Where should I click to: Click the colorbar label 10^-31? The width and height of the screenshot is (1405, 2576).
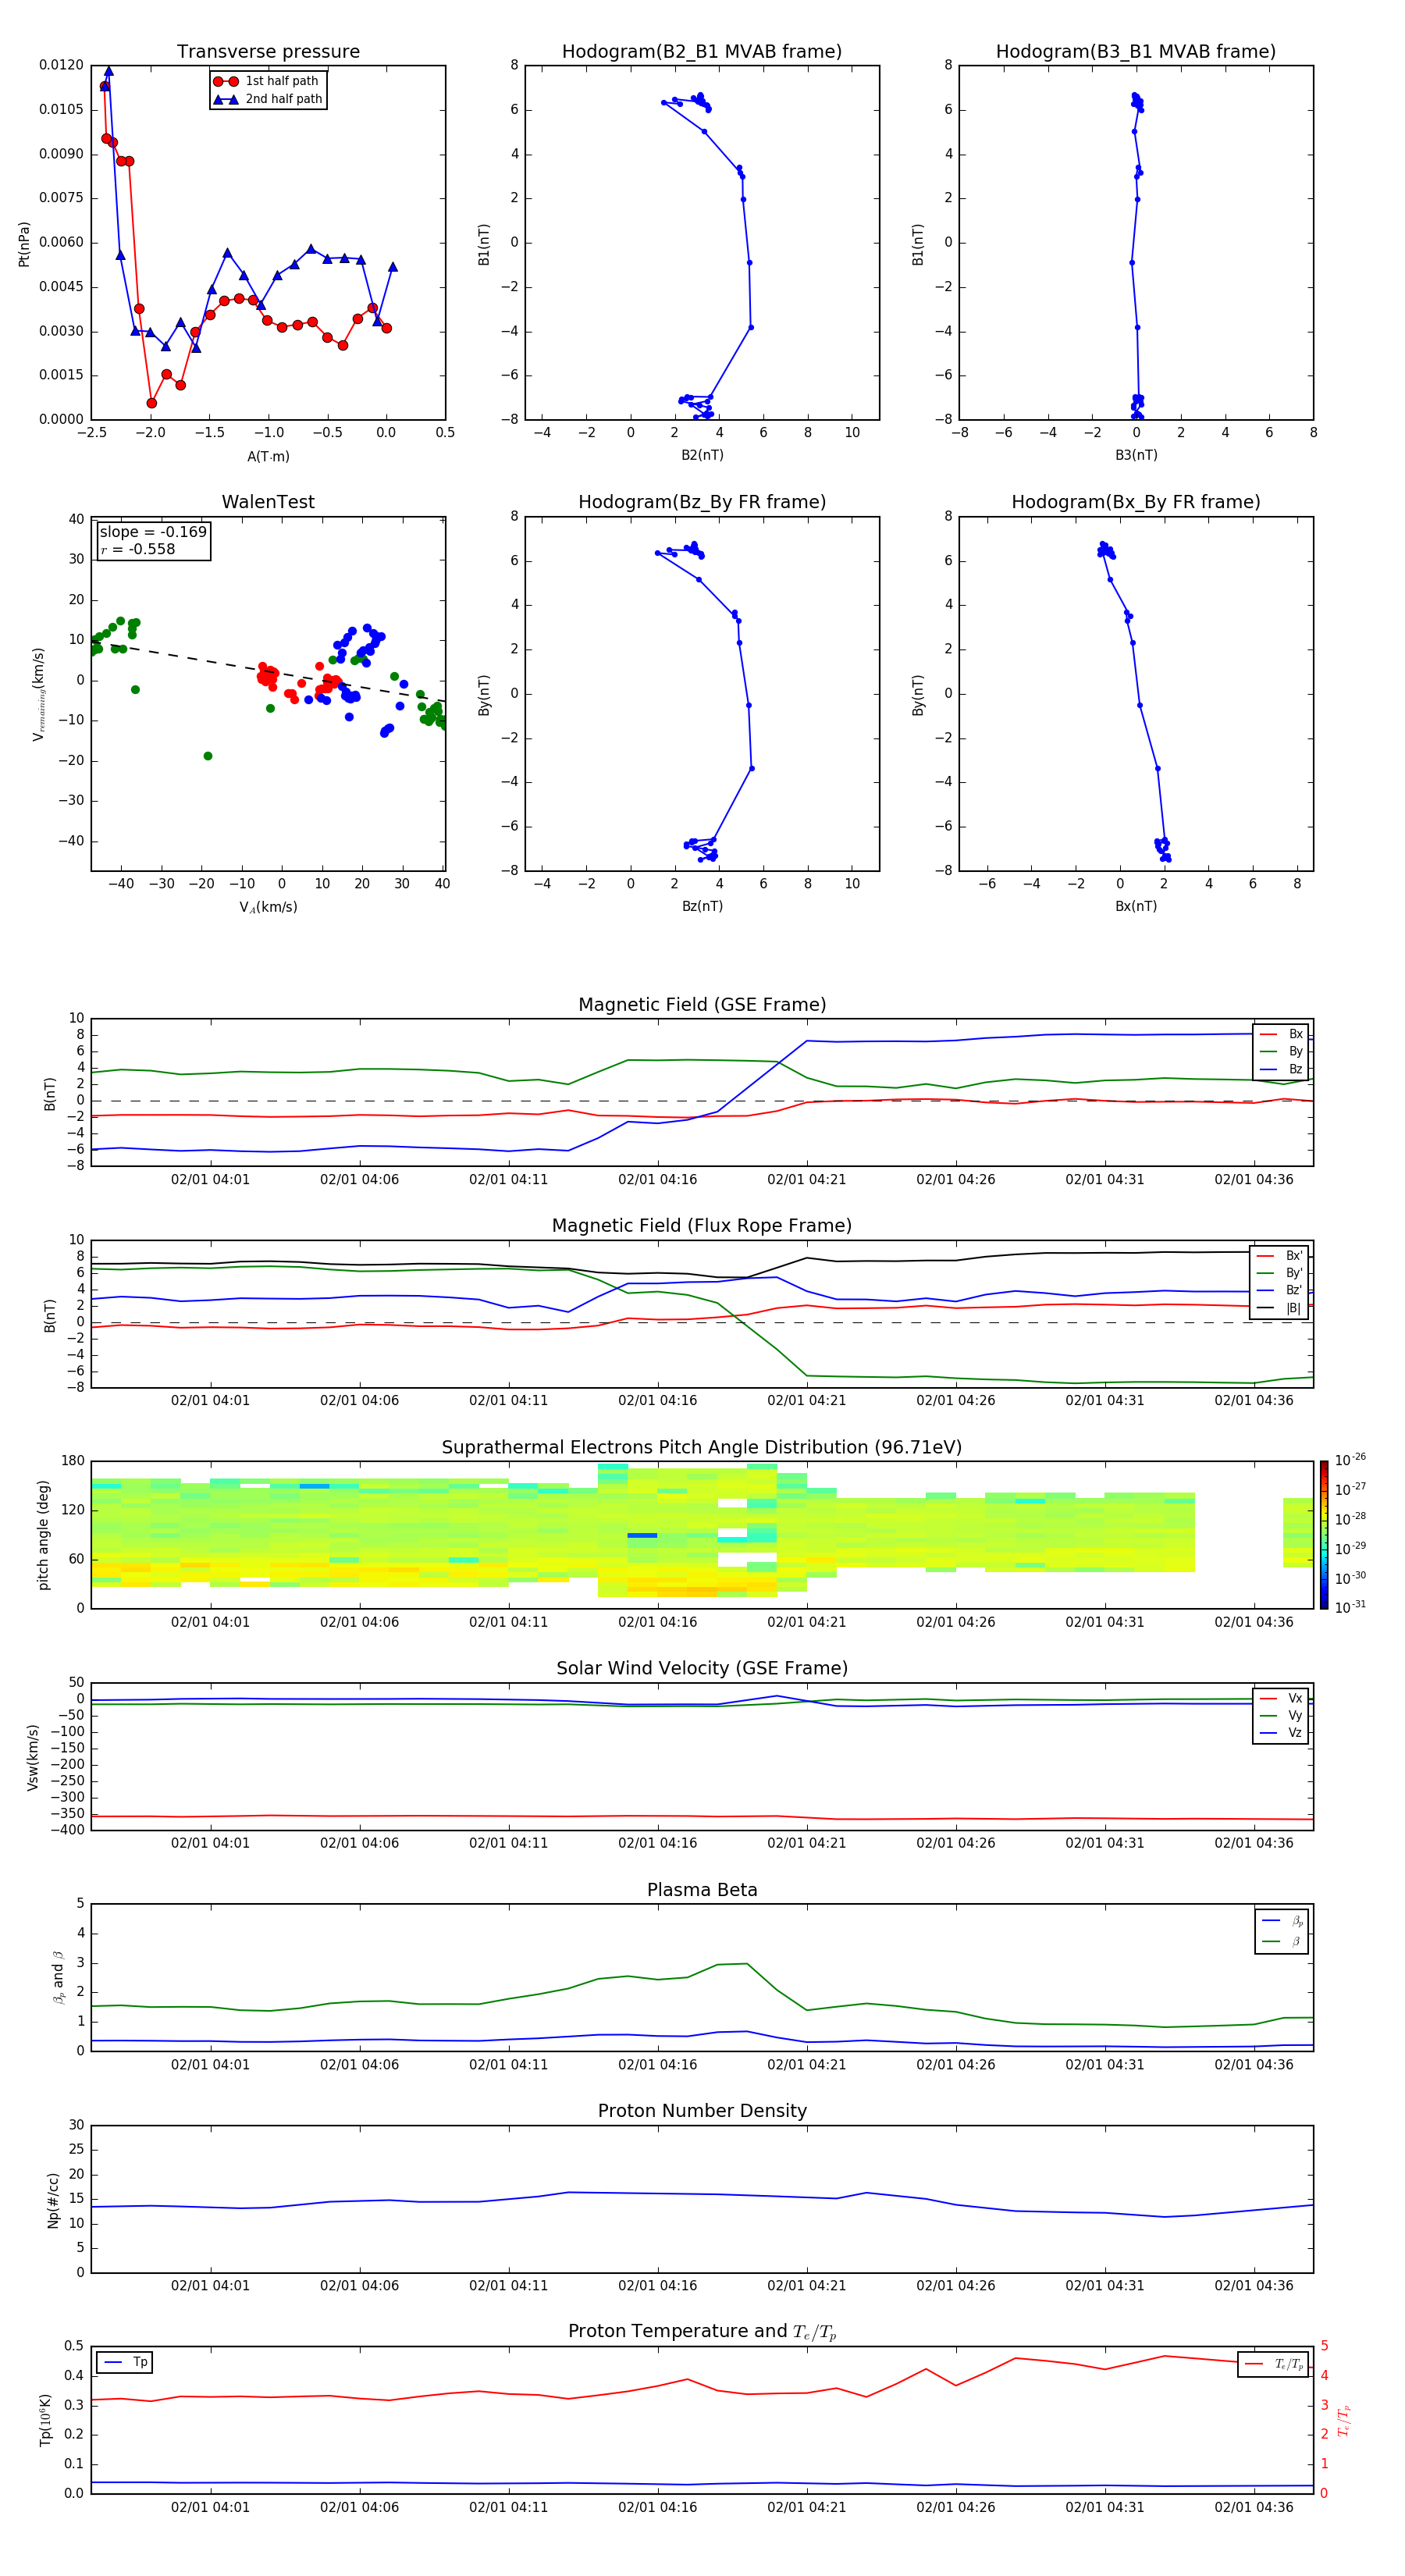(x=1350, y=1607)
